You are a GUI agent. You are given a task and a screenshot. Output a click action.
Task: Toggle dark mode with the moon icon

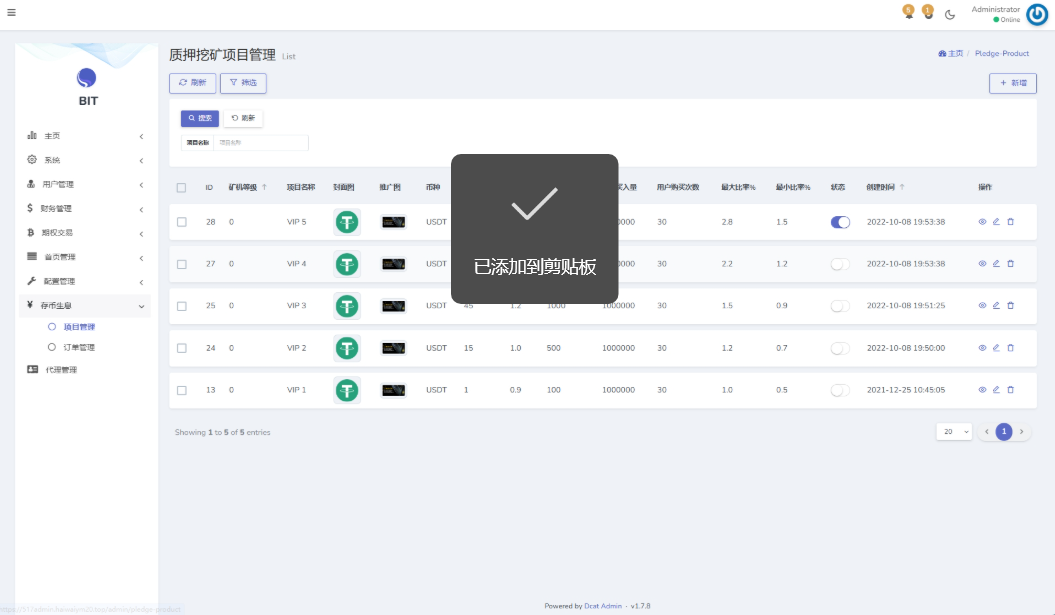[950, 14]
